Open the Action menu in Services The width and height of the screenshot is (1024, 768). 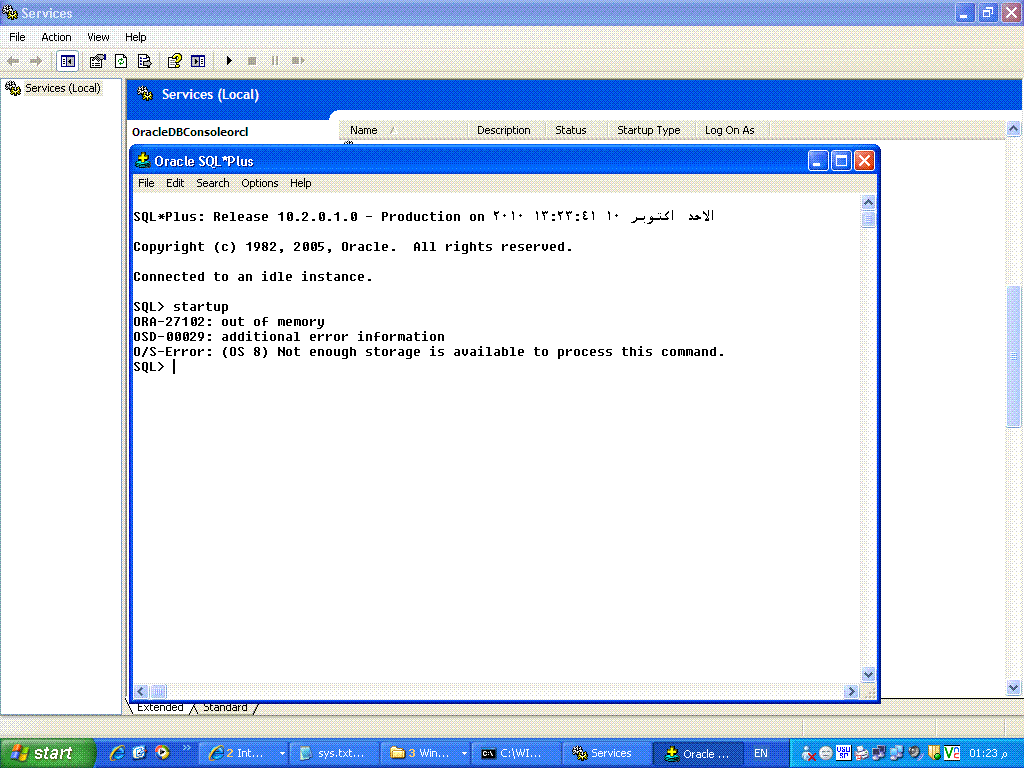tap(56, 37)
